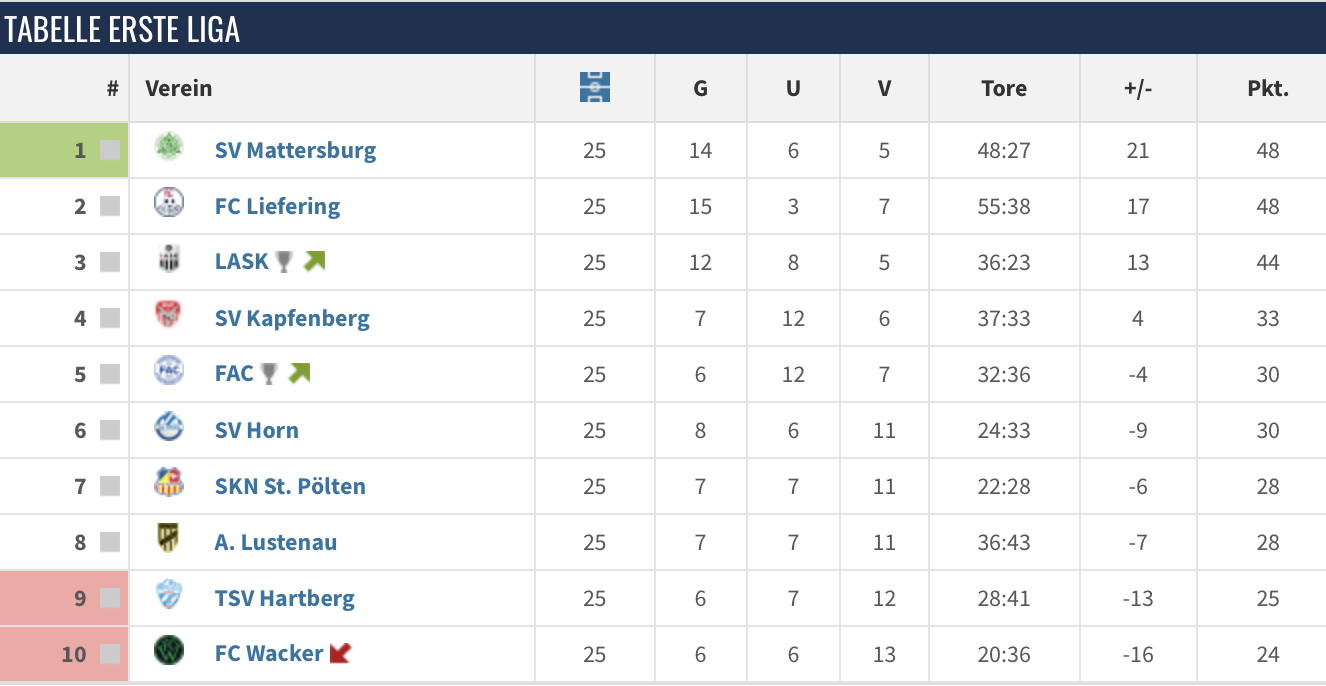Click the Tabelle Erste Liga title bar
Viewport: 1326px width, 686px height.
point(663,28)
